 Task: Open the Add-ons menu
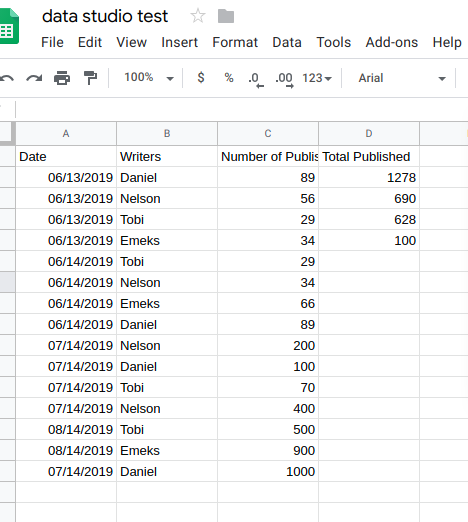pos(392,42)
